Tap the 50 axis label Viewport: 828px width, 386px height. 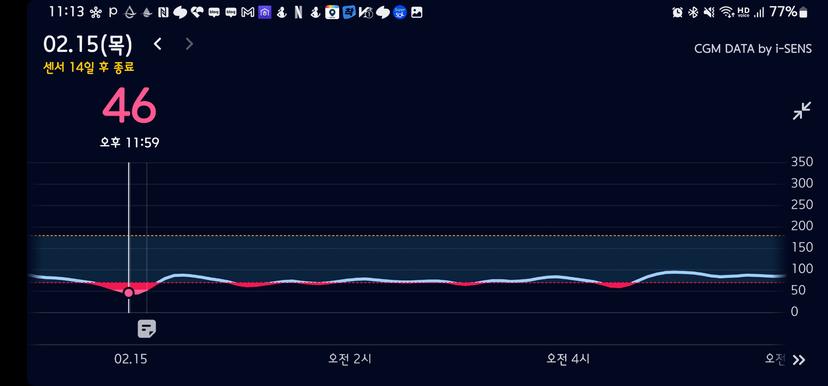click(798, 290)
